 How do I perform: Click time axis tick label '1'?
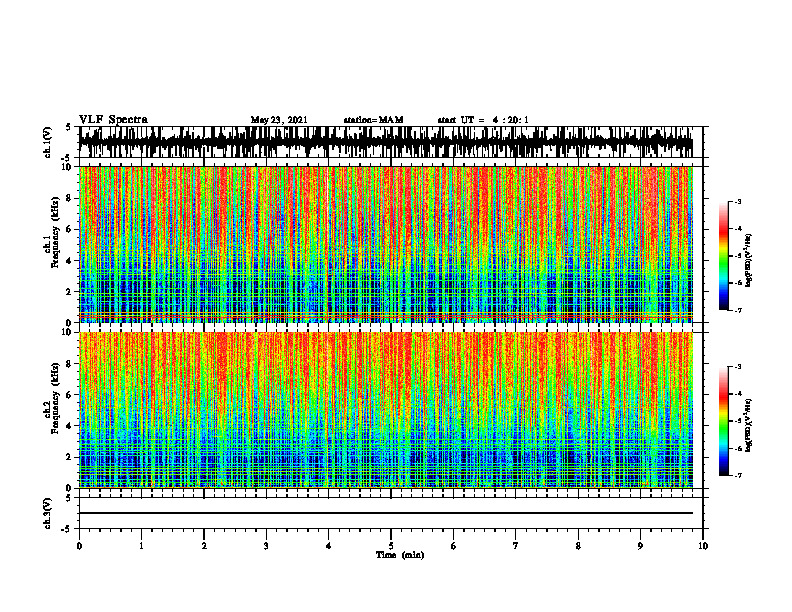141,546
